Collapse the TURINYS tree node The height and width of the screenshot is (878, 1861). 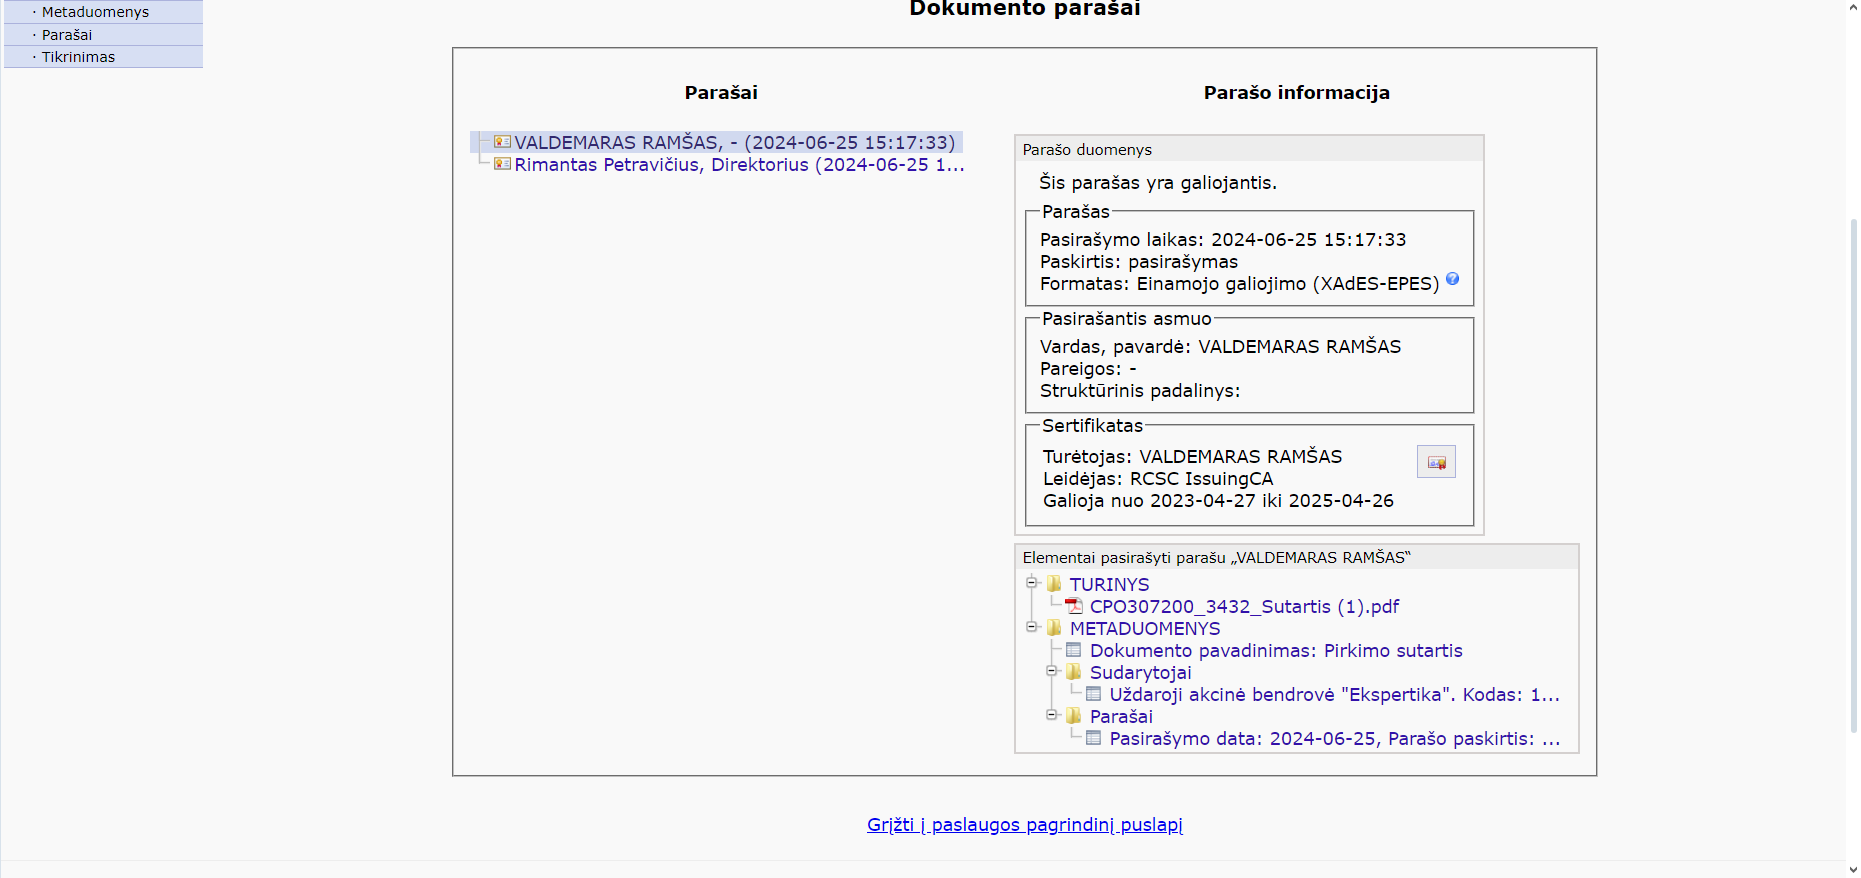coord(1032,583)
